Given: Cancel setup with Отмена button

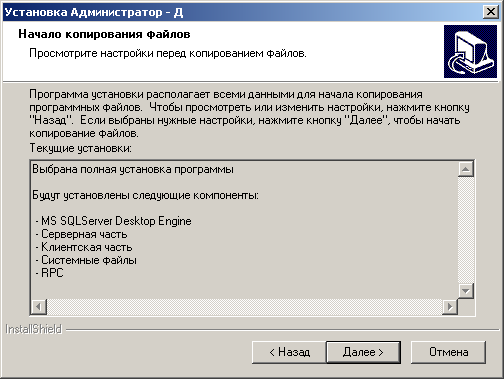Looking at the screenshot, I should click(x=448, y=352).
